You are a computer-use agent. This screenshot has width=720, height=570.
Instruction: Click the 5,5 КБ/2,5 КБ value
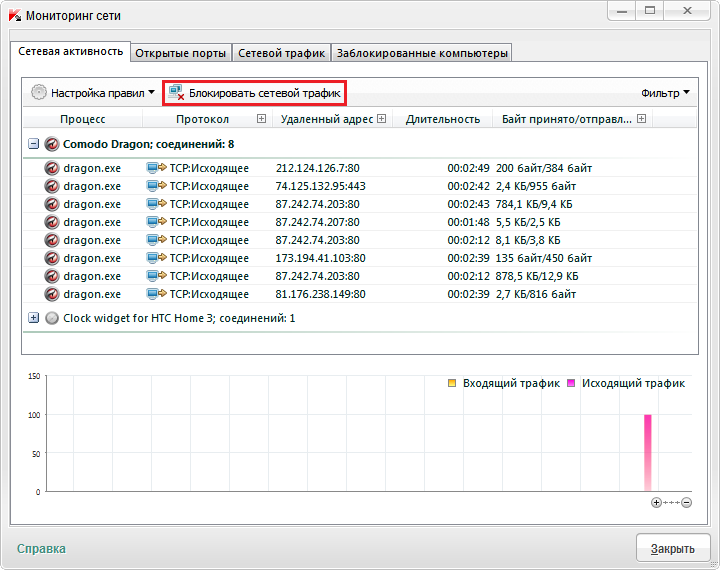pos(528,222)
